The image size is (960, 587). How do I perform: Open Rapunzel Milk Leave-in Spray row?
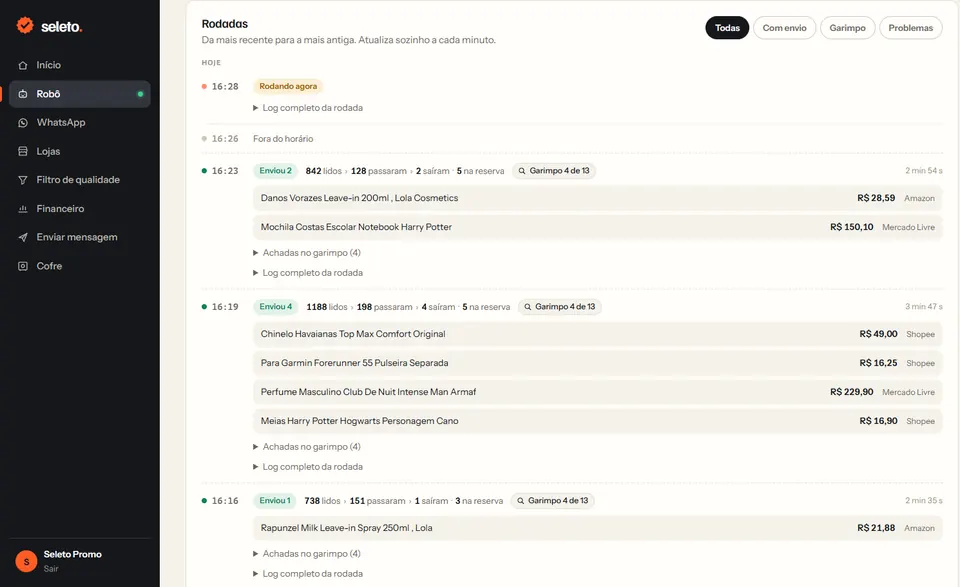[x=598, y=528]
